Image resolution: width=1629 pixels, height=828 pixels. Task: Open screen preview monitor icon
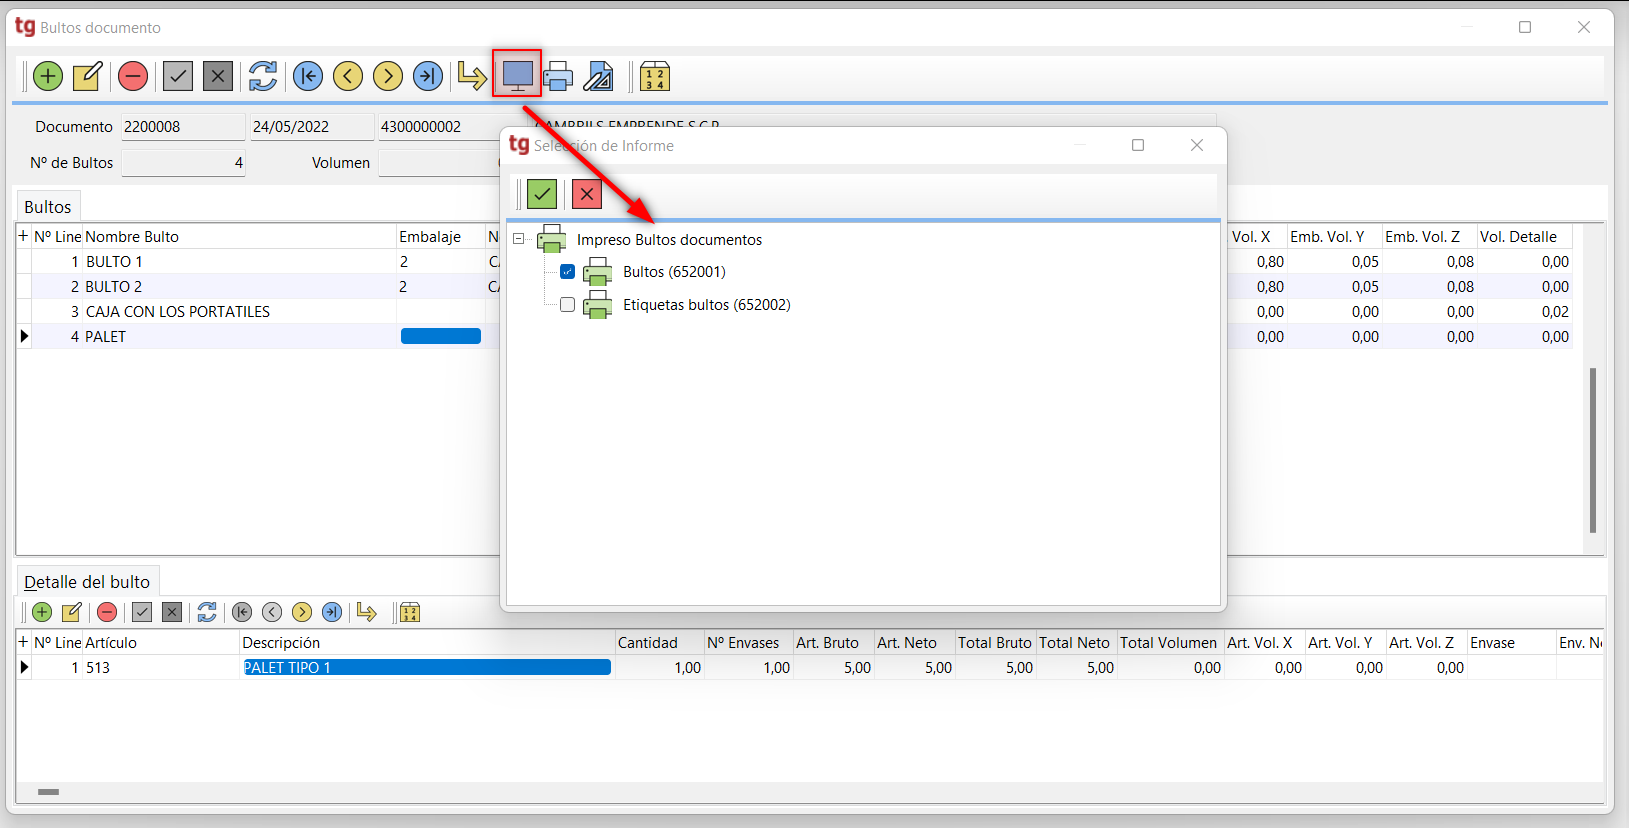click(x=517, y=75)
